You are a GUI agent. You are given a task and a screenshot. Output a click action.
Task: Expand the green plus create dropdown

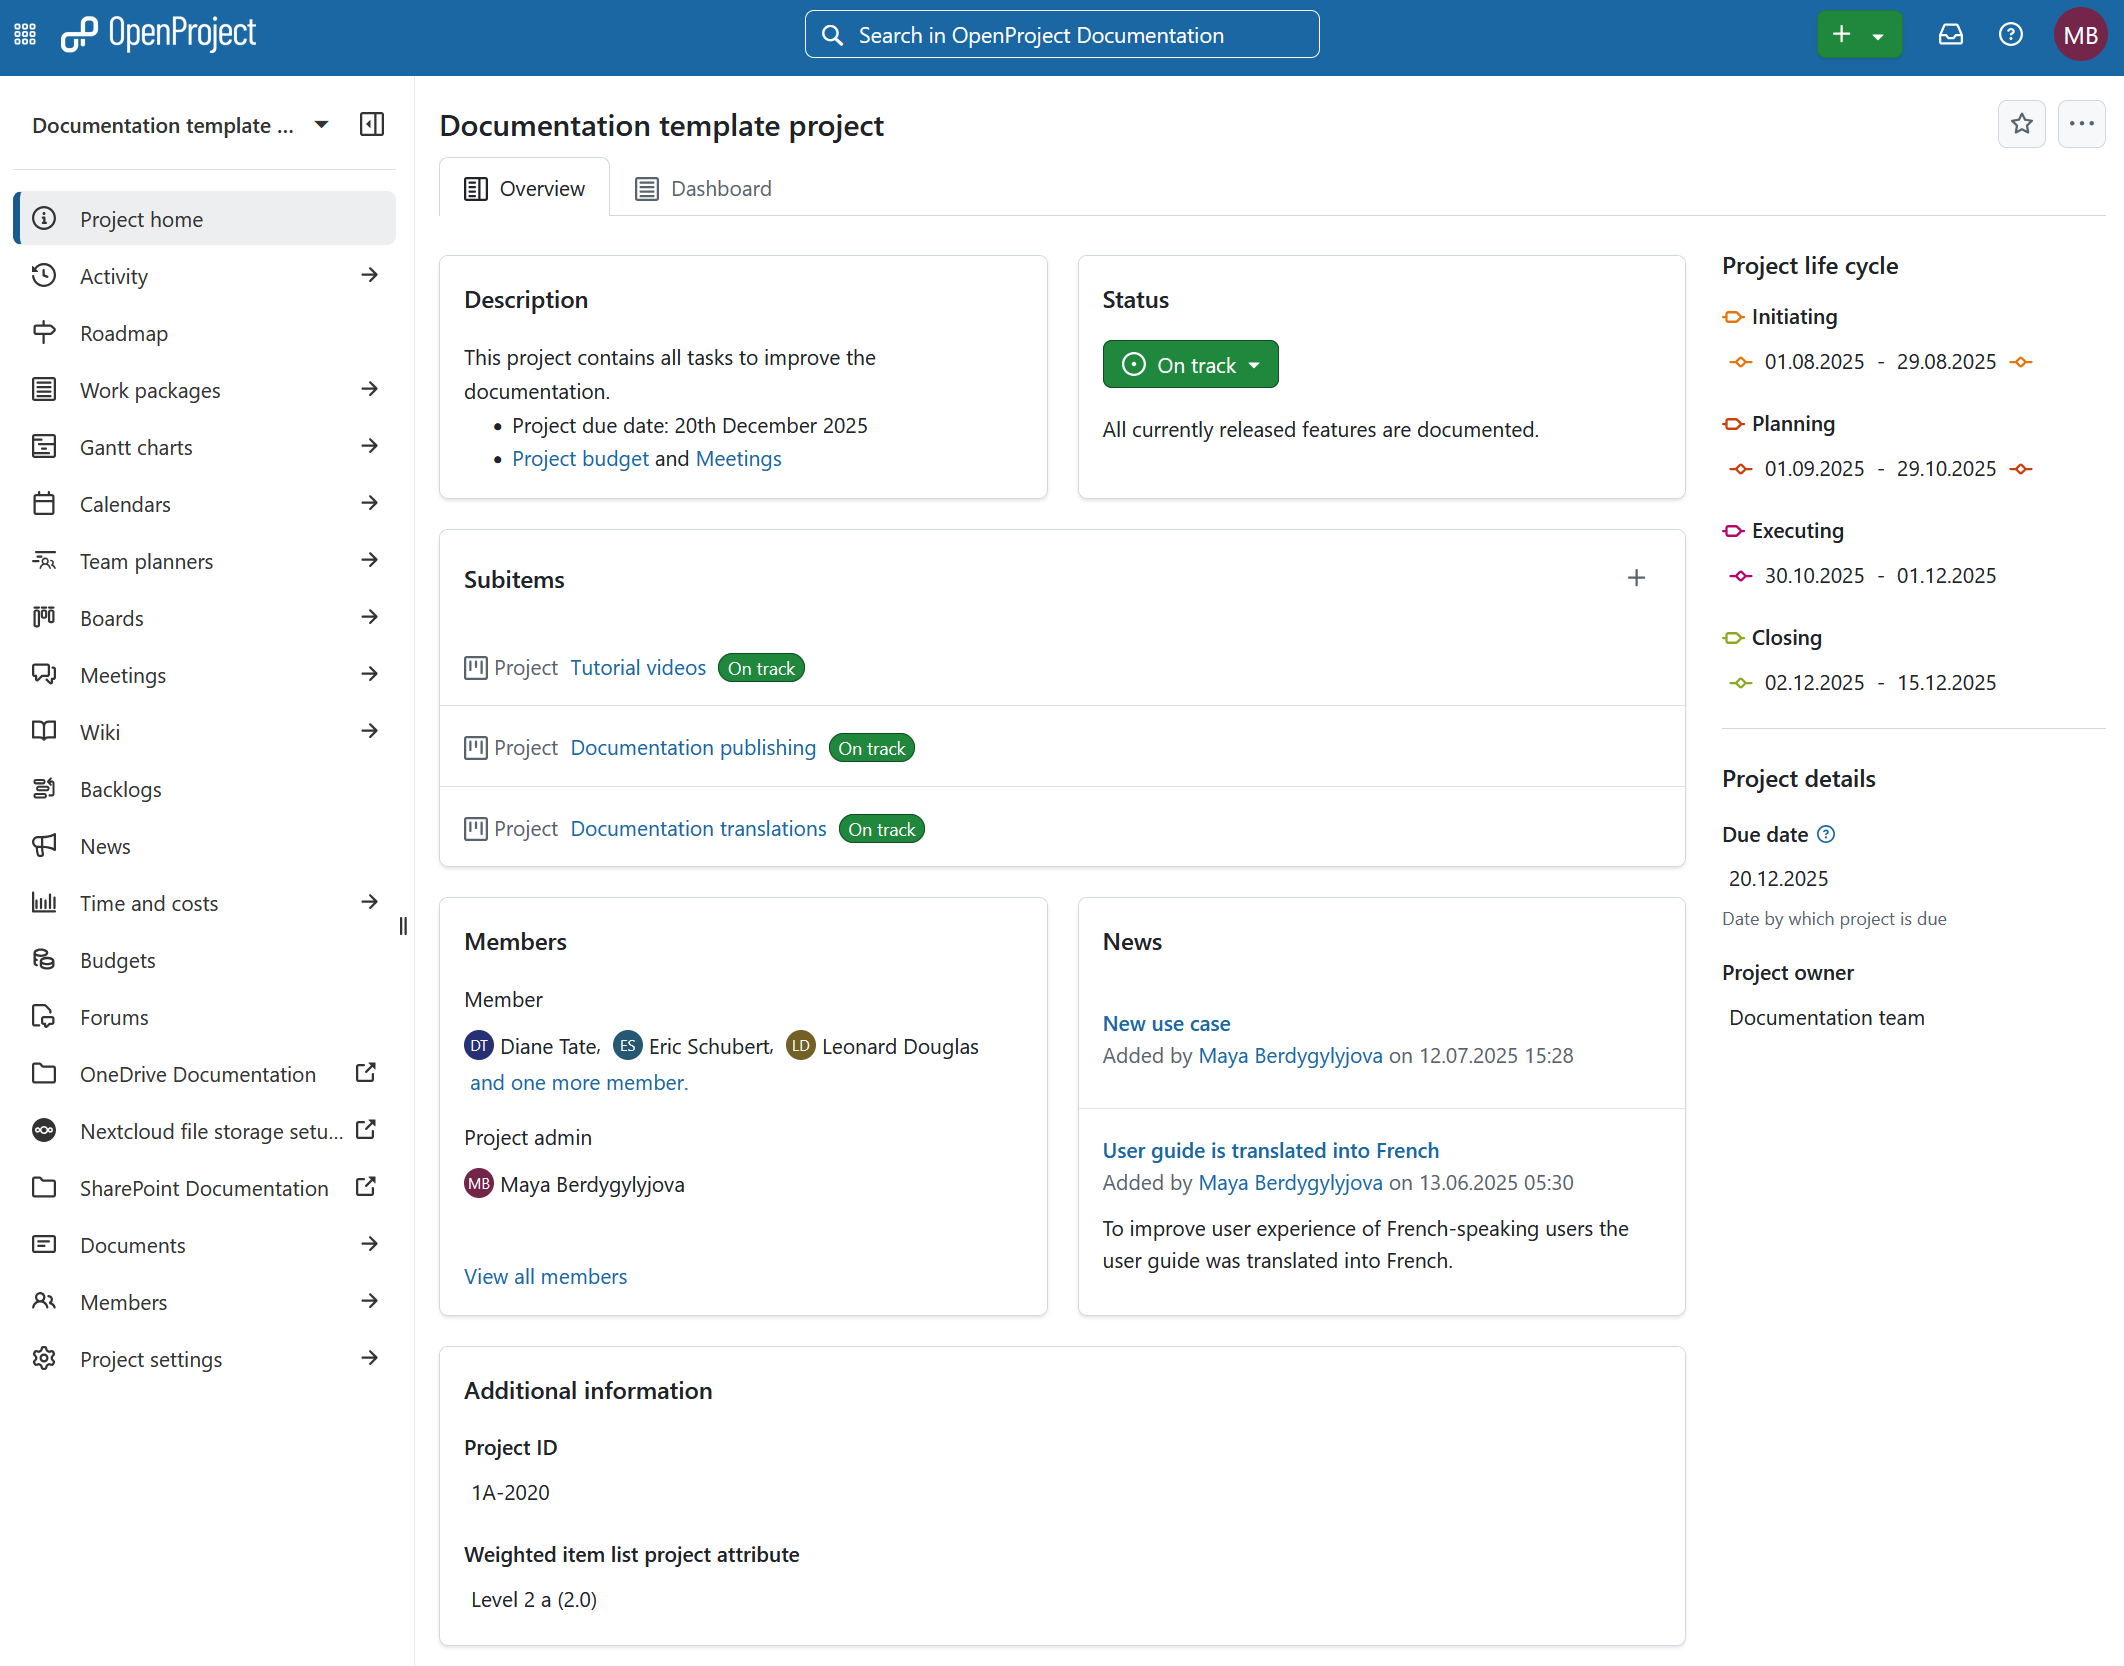click(1877, 35)
